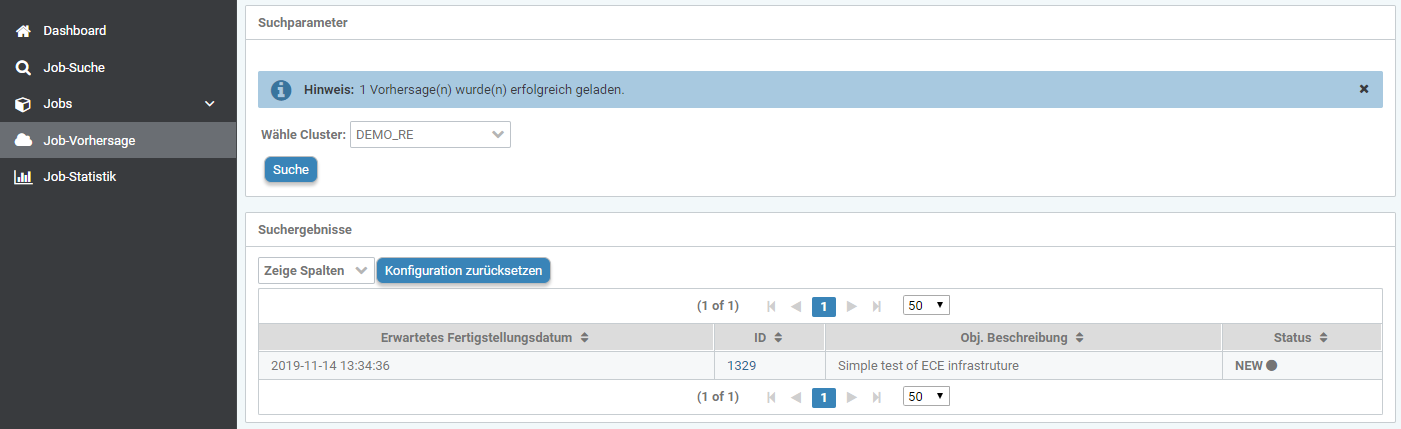
Task: Click the Job-Vorhersage cloud icon
Action: (23, 141)
